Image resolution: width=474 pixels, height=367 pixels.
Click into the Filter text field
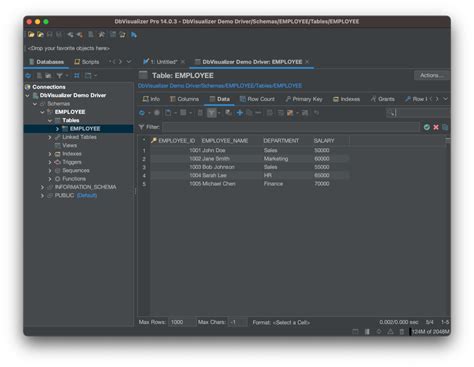point(291,127)
